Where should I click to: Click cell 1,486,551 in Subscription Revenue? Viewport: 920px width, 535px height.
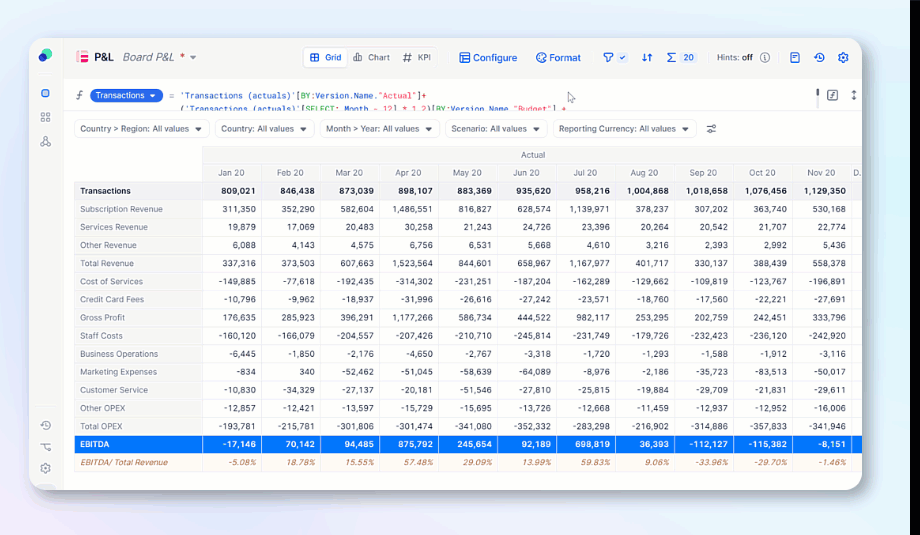(x=409, y=209)
